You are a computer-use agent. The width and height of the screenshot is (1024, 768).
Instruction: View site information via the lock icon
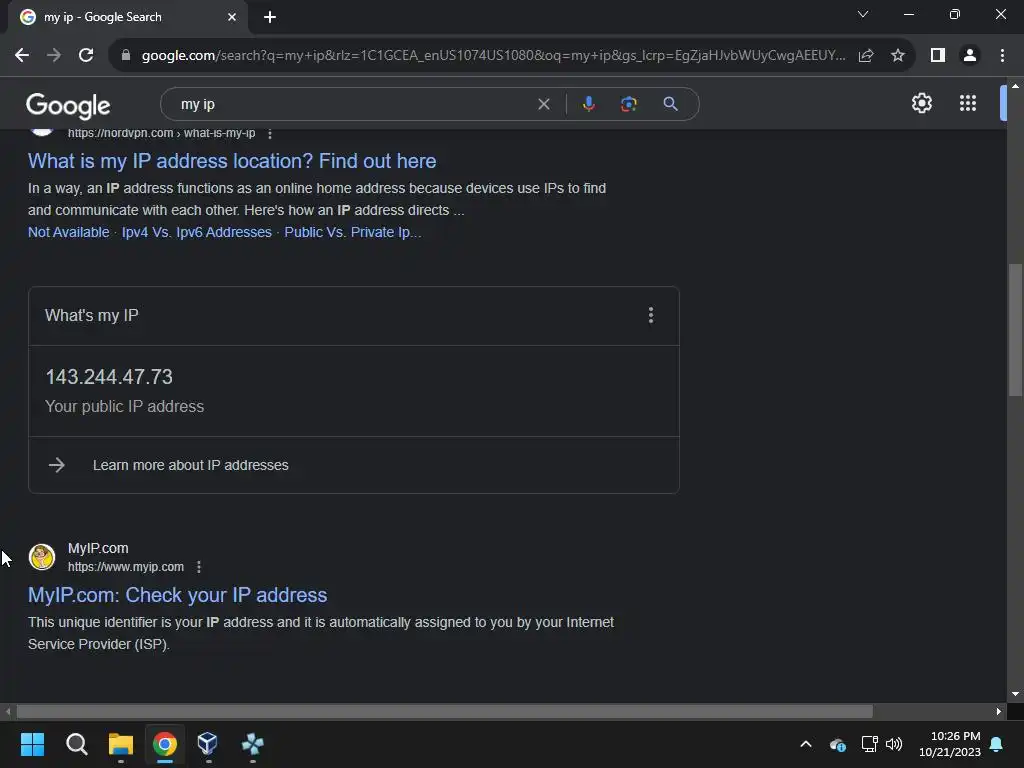tap(126, 56)
